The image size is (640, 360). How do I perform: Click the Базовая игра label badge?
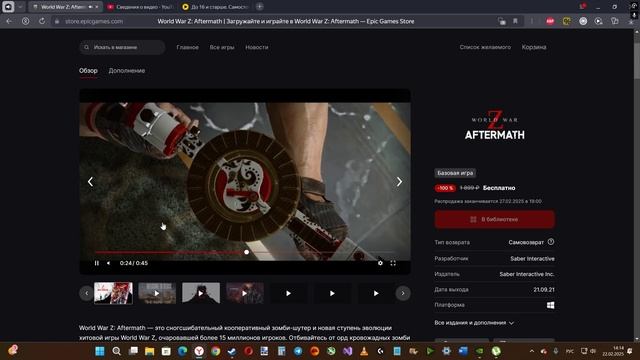455,173
